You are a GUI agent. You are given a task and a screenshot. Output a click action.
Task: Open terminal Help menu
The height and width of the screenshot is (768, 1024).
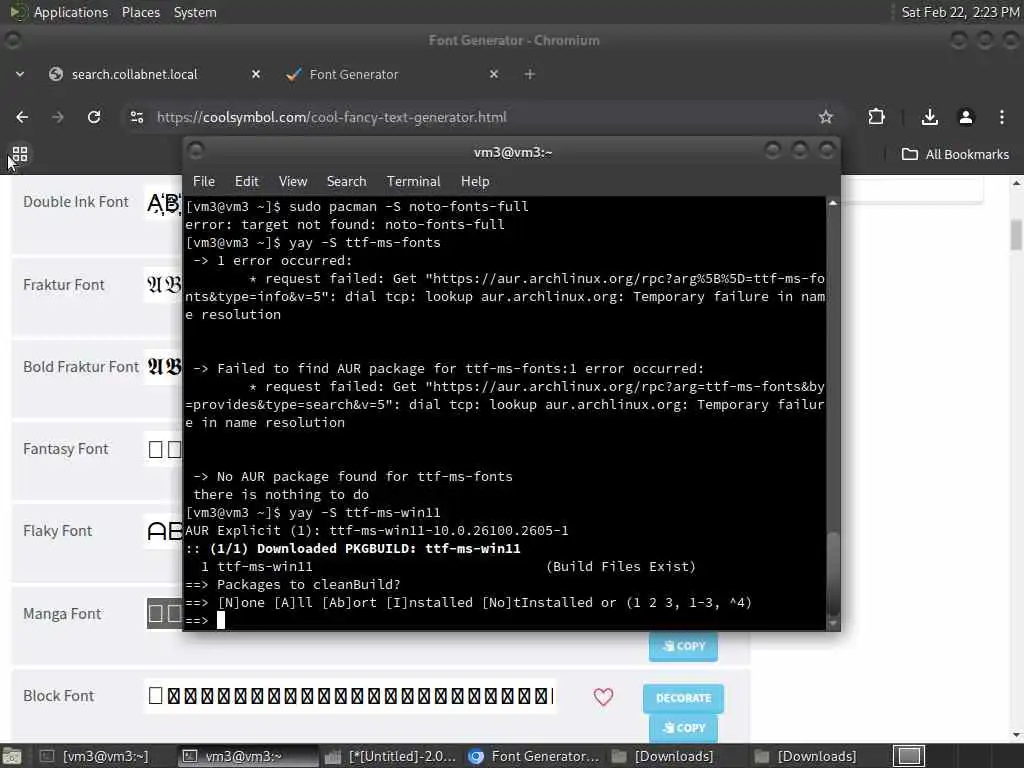click(x=475, y=182)
